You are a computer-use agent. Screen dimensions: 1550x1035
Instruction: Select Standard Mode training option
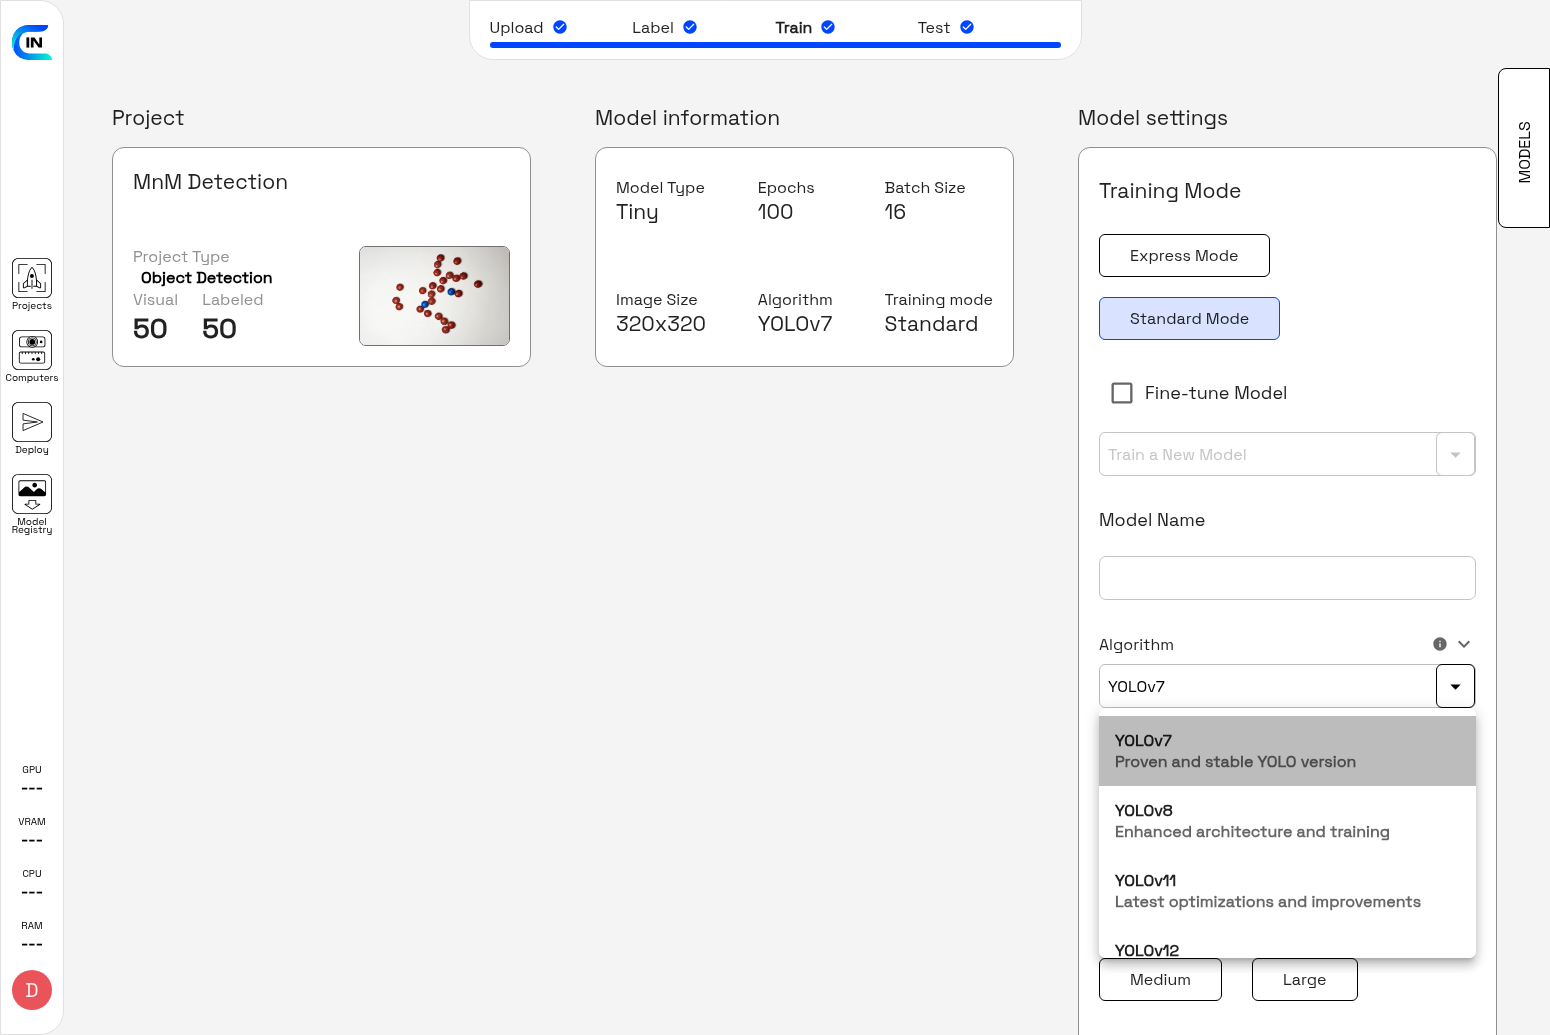[x=1189, y=318]
